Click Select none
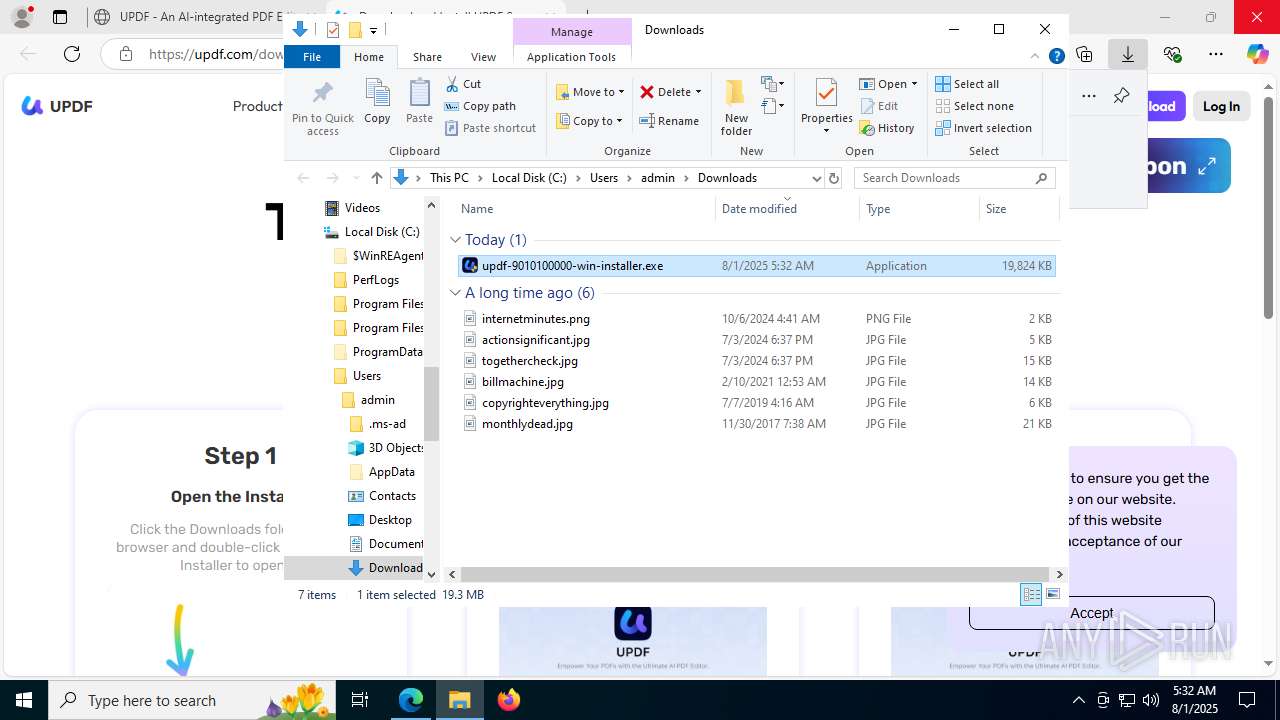This screenshot has height=720, width=1280. [x=974, y=106]
